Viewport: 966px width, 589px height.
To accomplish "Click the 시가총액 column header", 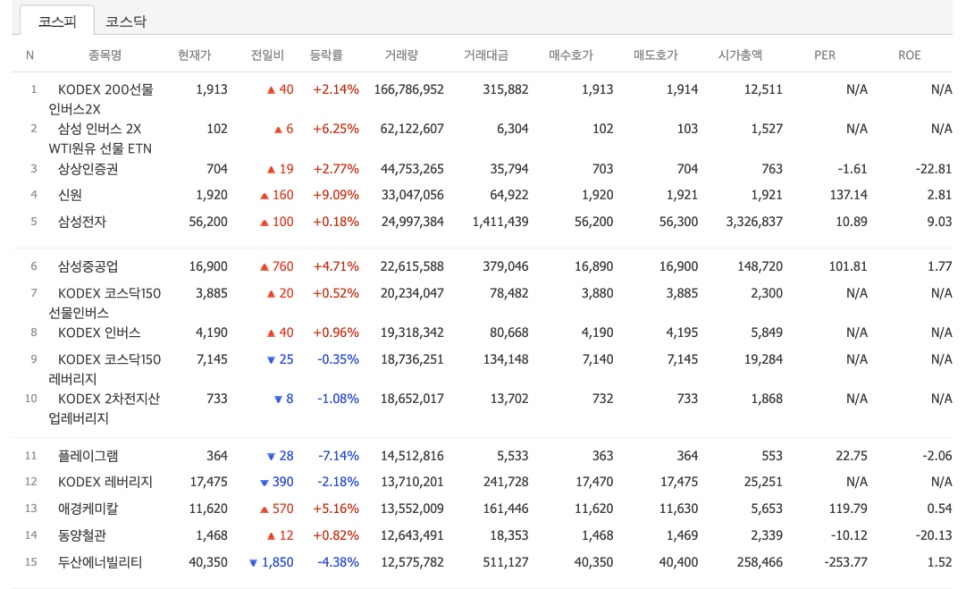I will coord(740,55).
